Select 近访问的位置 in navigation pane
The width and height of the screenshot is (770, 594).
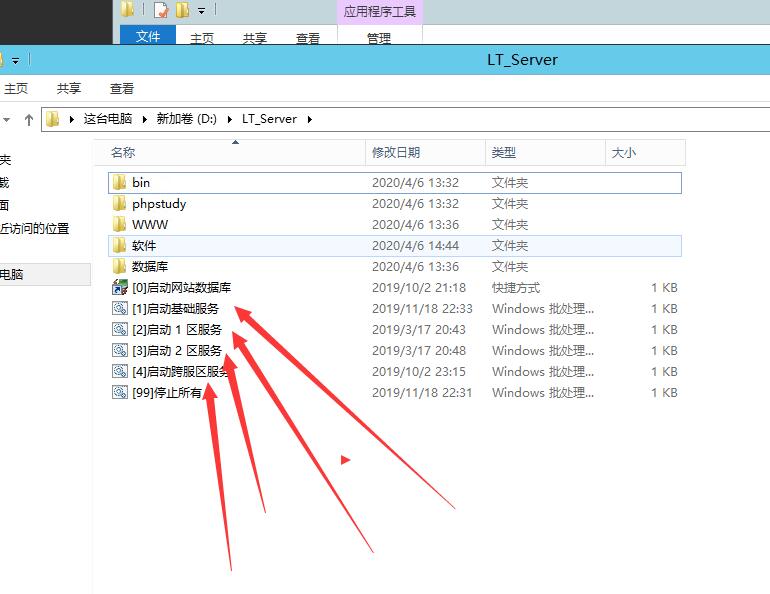(34, 229)
